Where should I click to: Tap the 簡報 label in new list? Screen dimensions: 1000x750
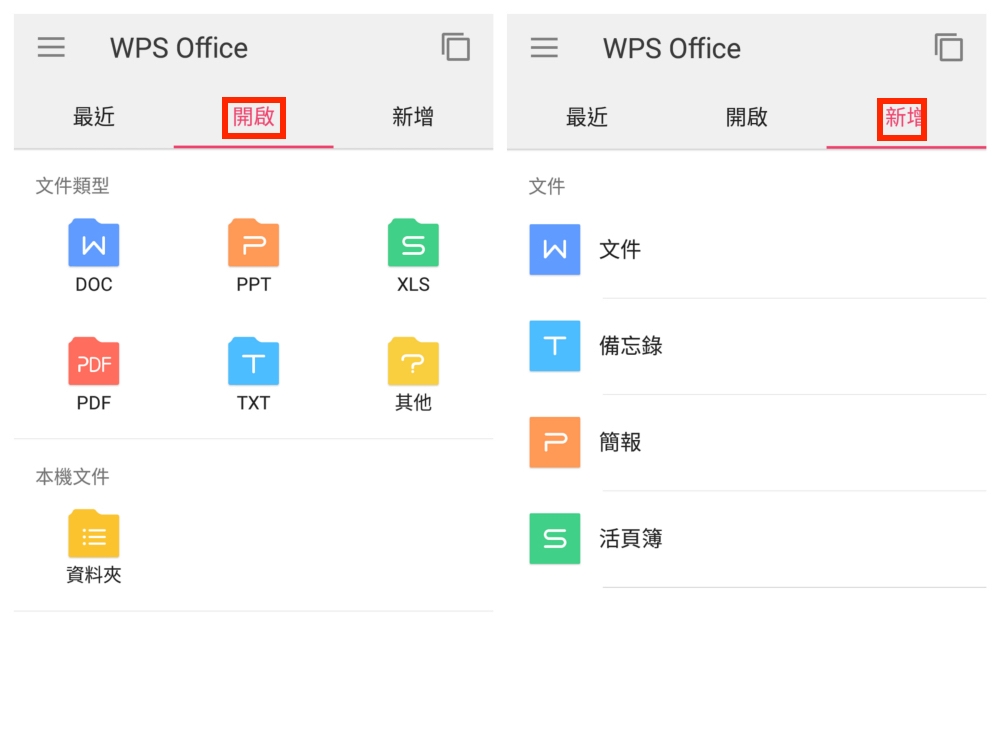click(620, 442)
